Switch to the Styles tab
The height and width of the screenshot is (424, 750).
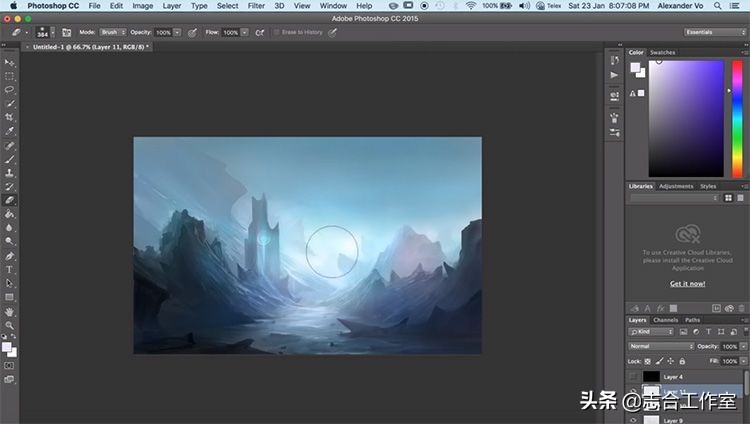coord(708,186)
